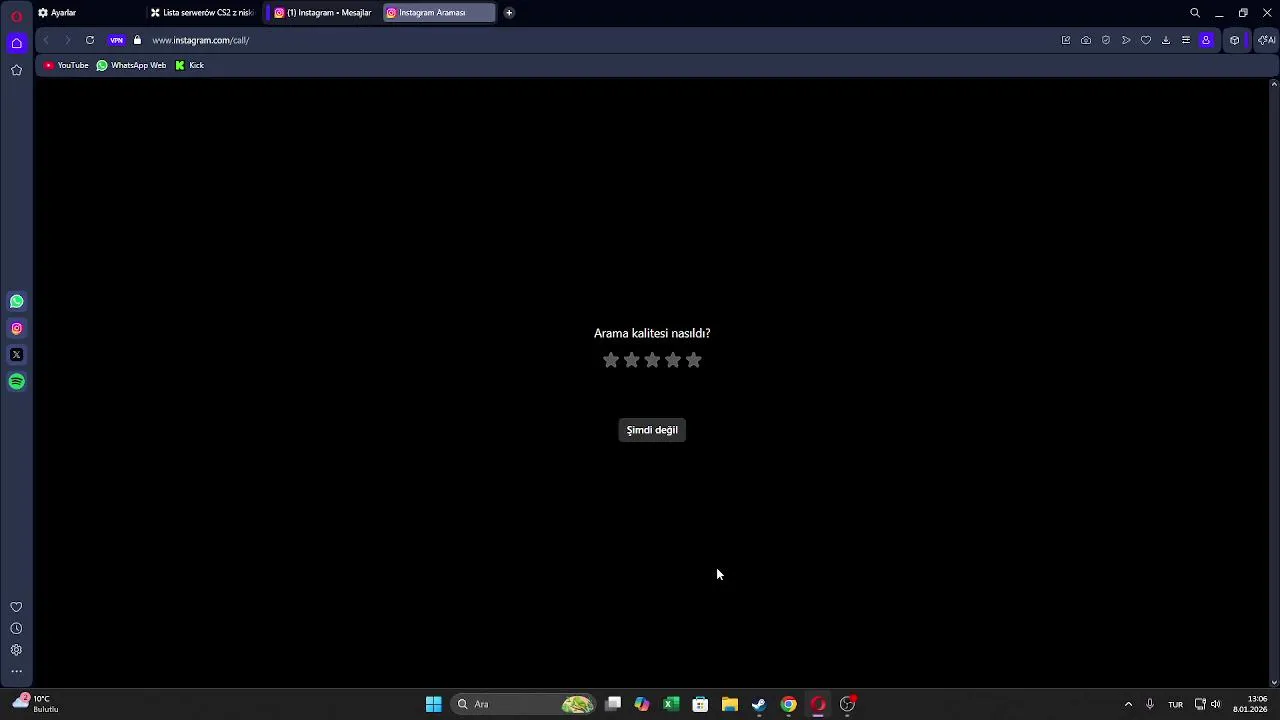This screenshot has height=720, width=1280.
Task: Open OBS Studio from the taskbar
Action: pyautogui.click(x=847, y=704)
